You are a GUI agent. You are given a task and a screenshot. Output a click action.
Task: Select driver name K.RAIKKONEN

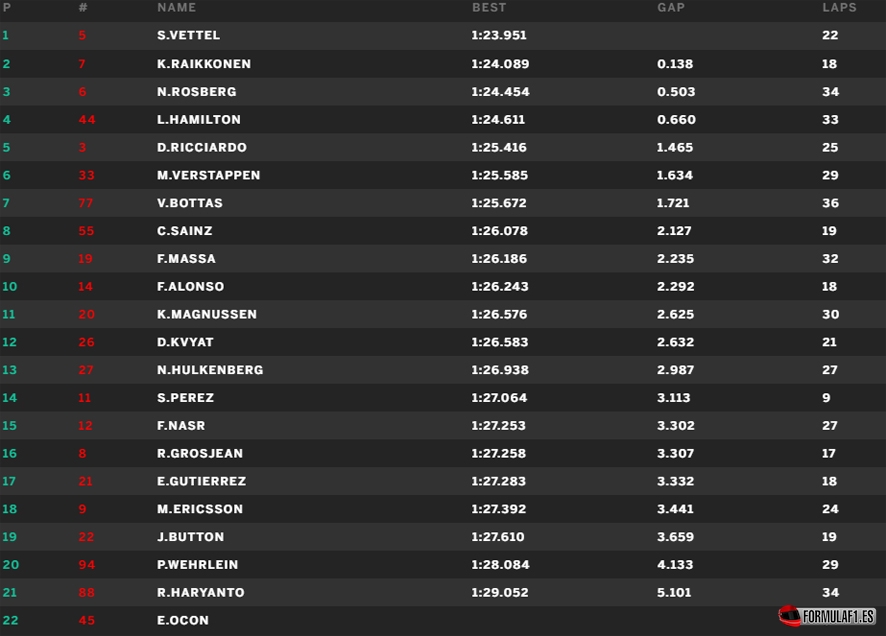(203, 64)
